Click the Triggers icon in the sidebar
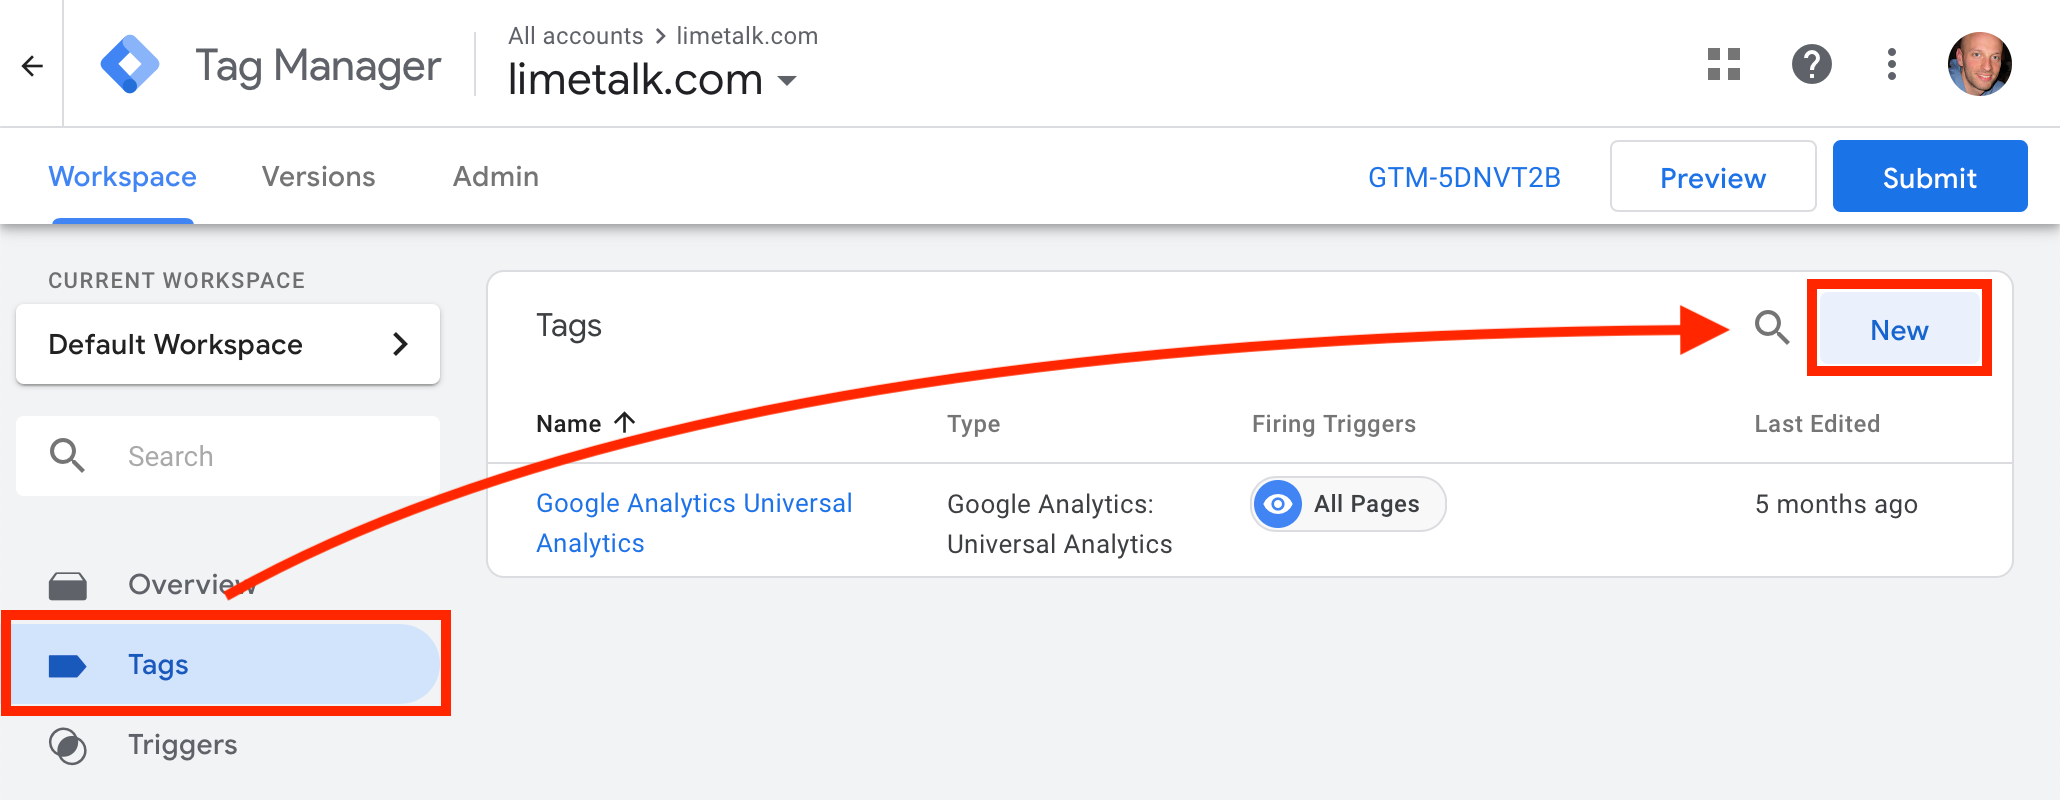This screenshot has width=2060, height=800. pos(68,746)
